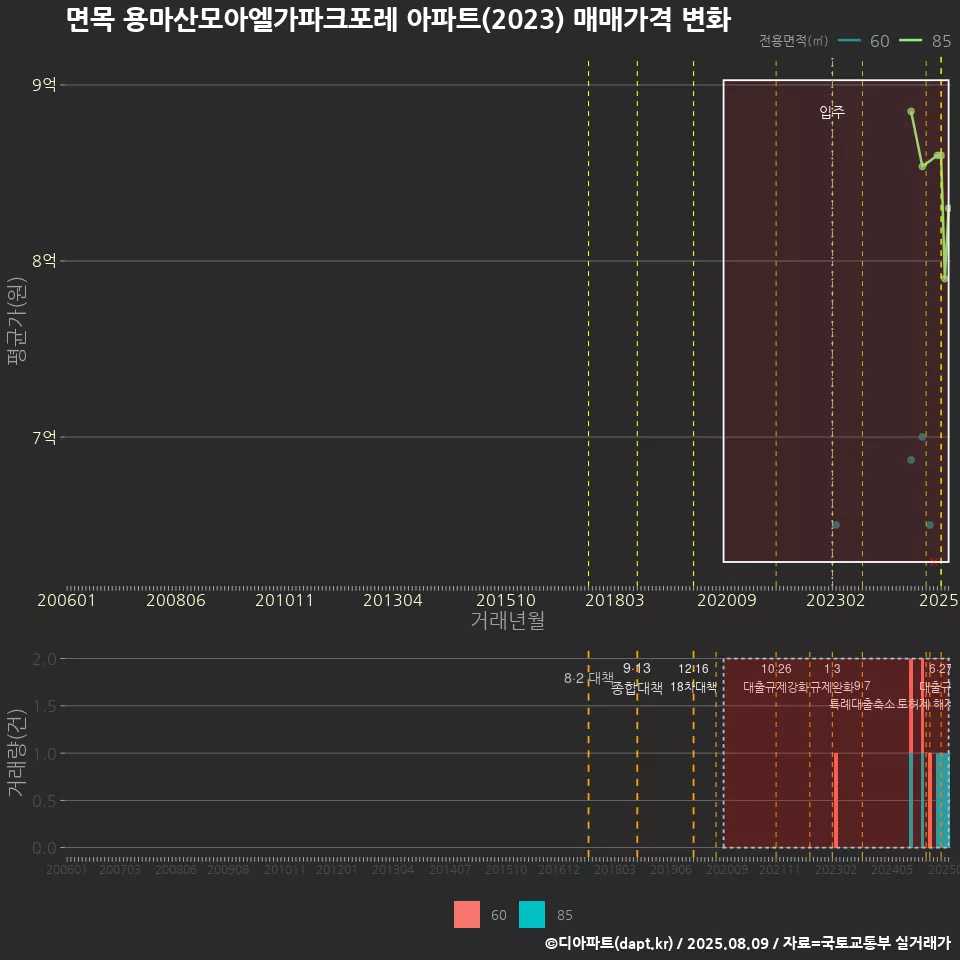The height and width of the screenshot is (960, 960).
Task: Click the '평균가(원)' y-axis title
Action: [17, 321]
